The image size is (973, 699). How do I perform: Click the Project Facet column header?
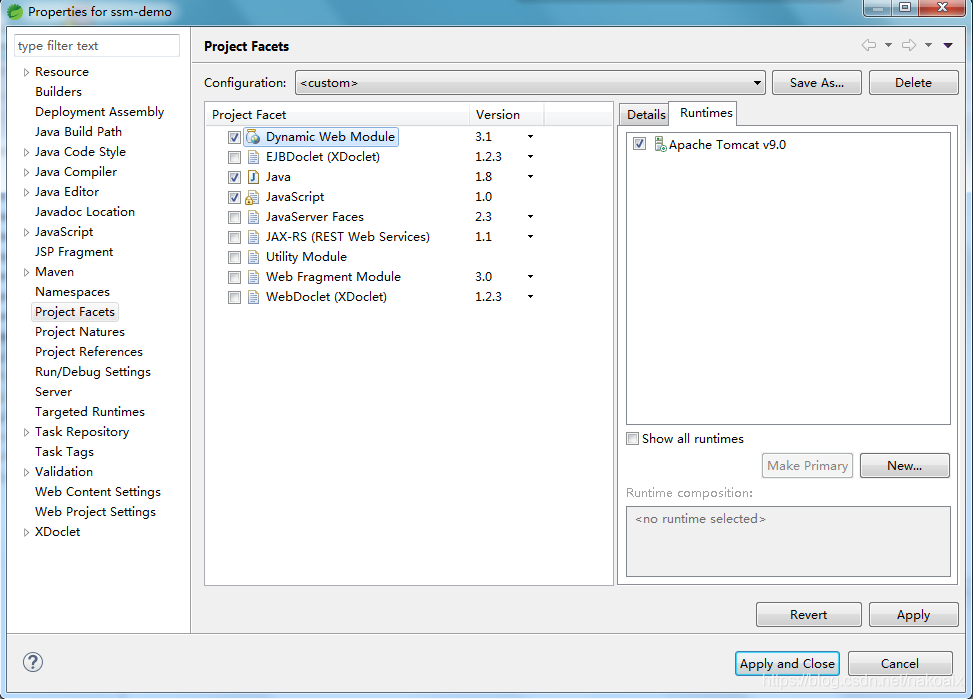pos(337,115)
